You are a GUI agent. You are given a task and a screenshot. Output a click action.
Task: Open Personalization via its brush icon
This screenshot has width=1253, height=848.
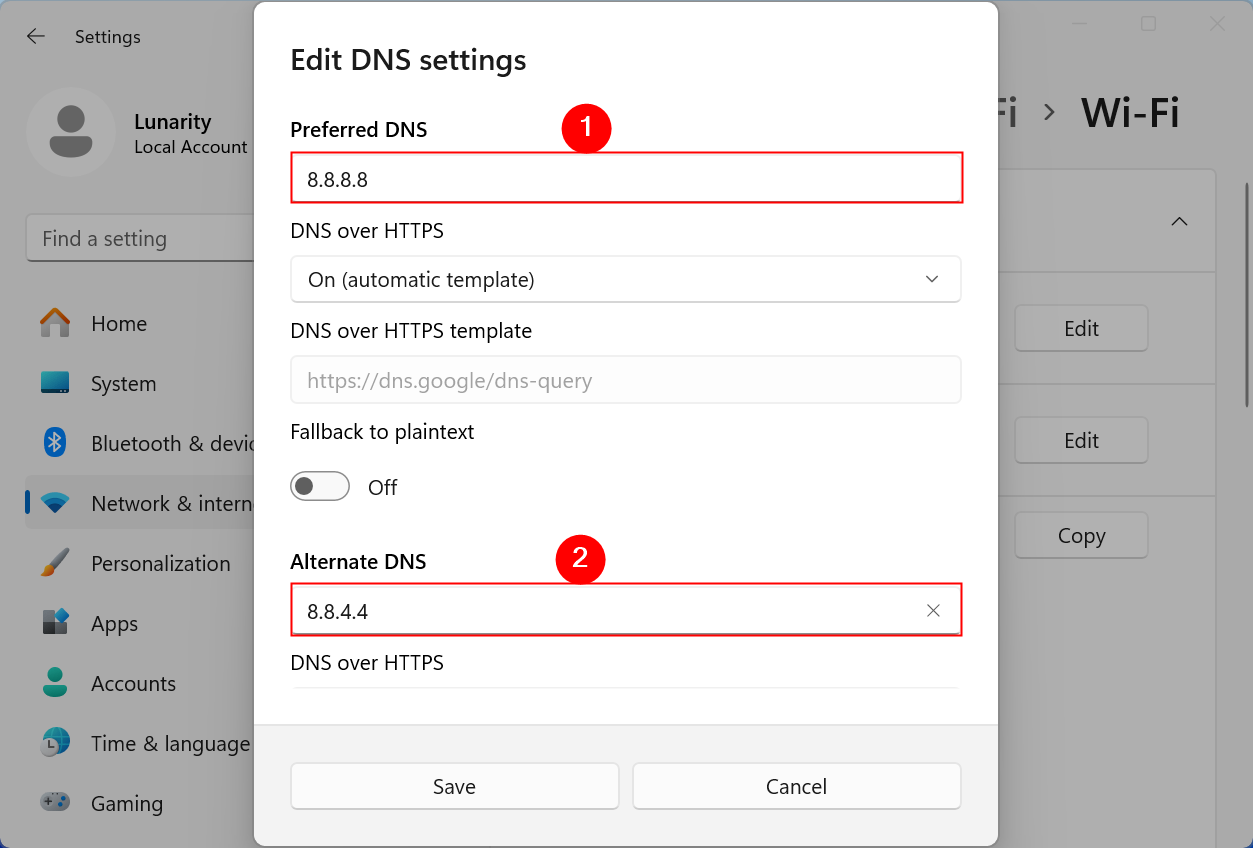(x=55, y=563)
